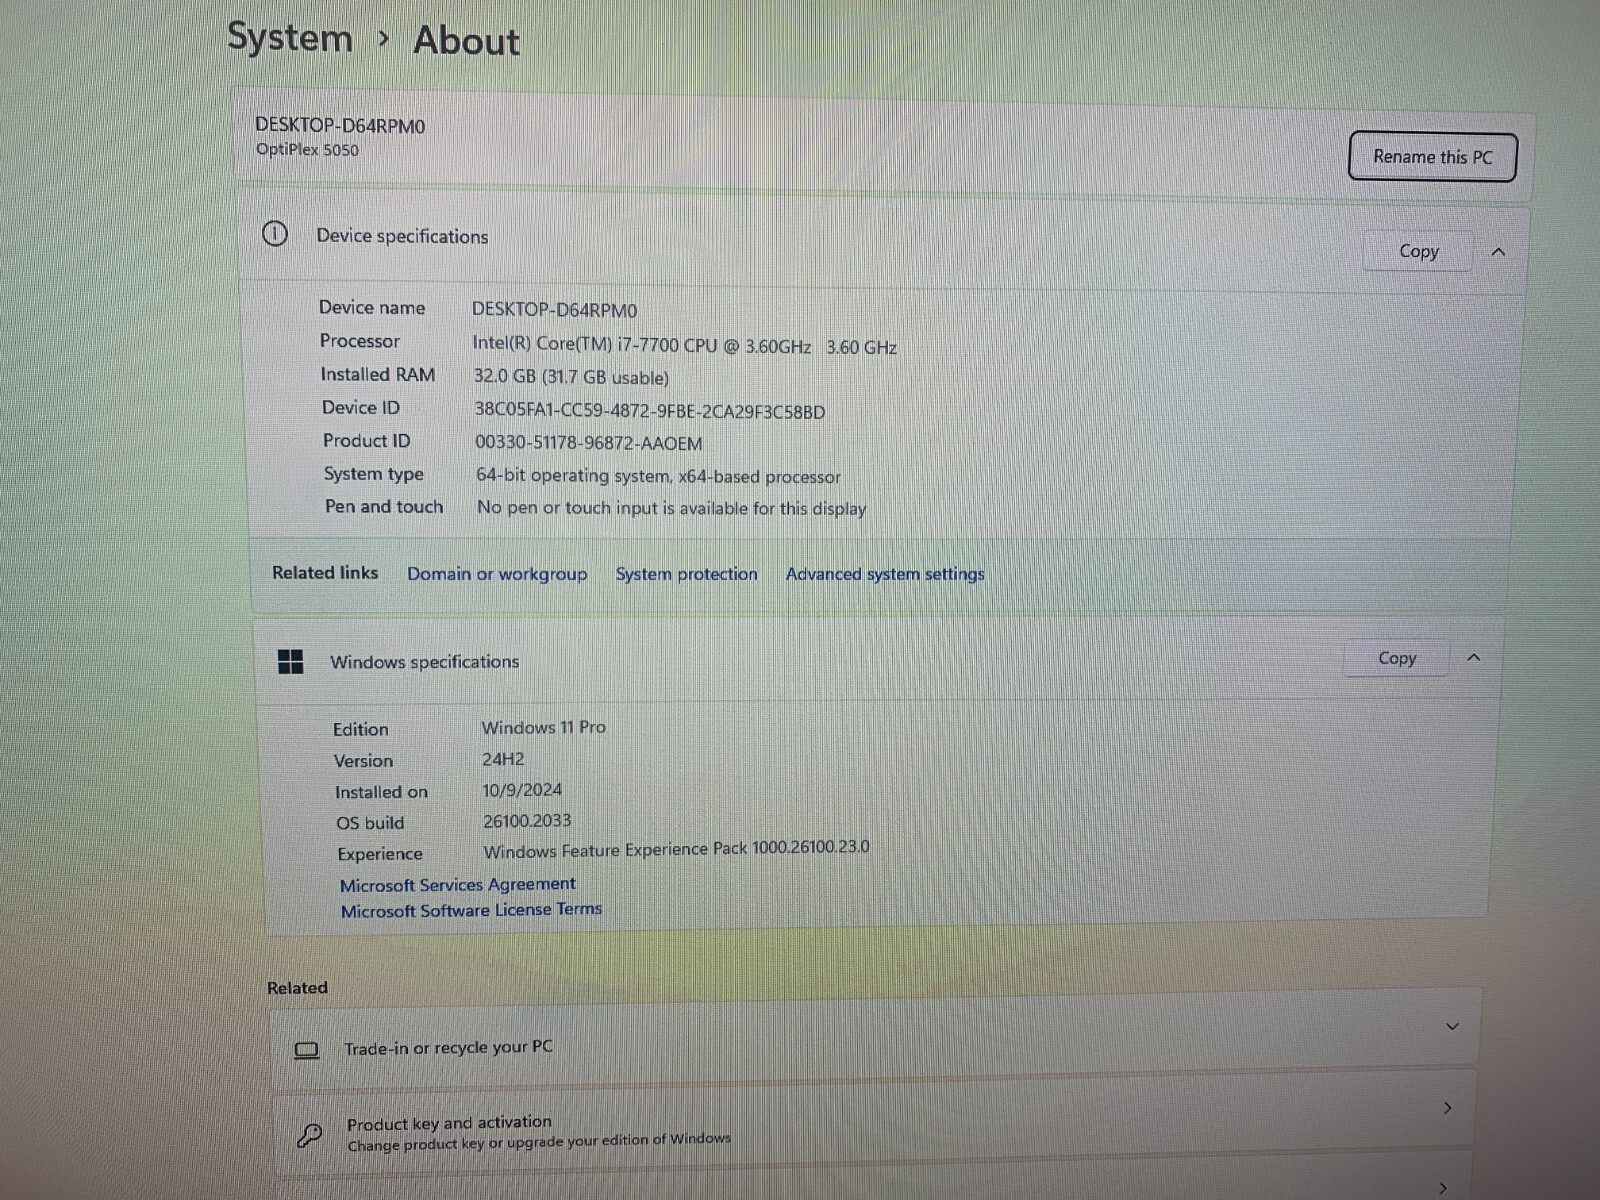The image size is (1600, 1200).
Task: Select Product ID value 00330-51178-96872-AAOEM
Action: click(588, 443)
